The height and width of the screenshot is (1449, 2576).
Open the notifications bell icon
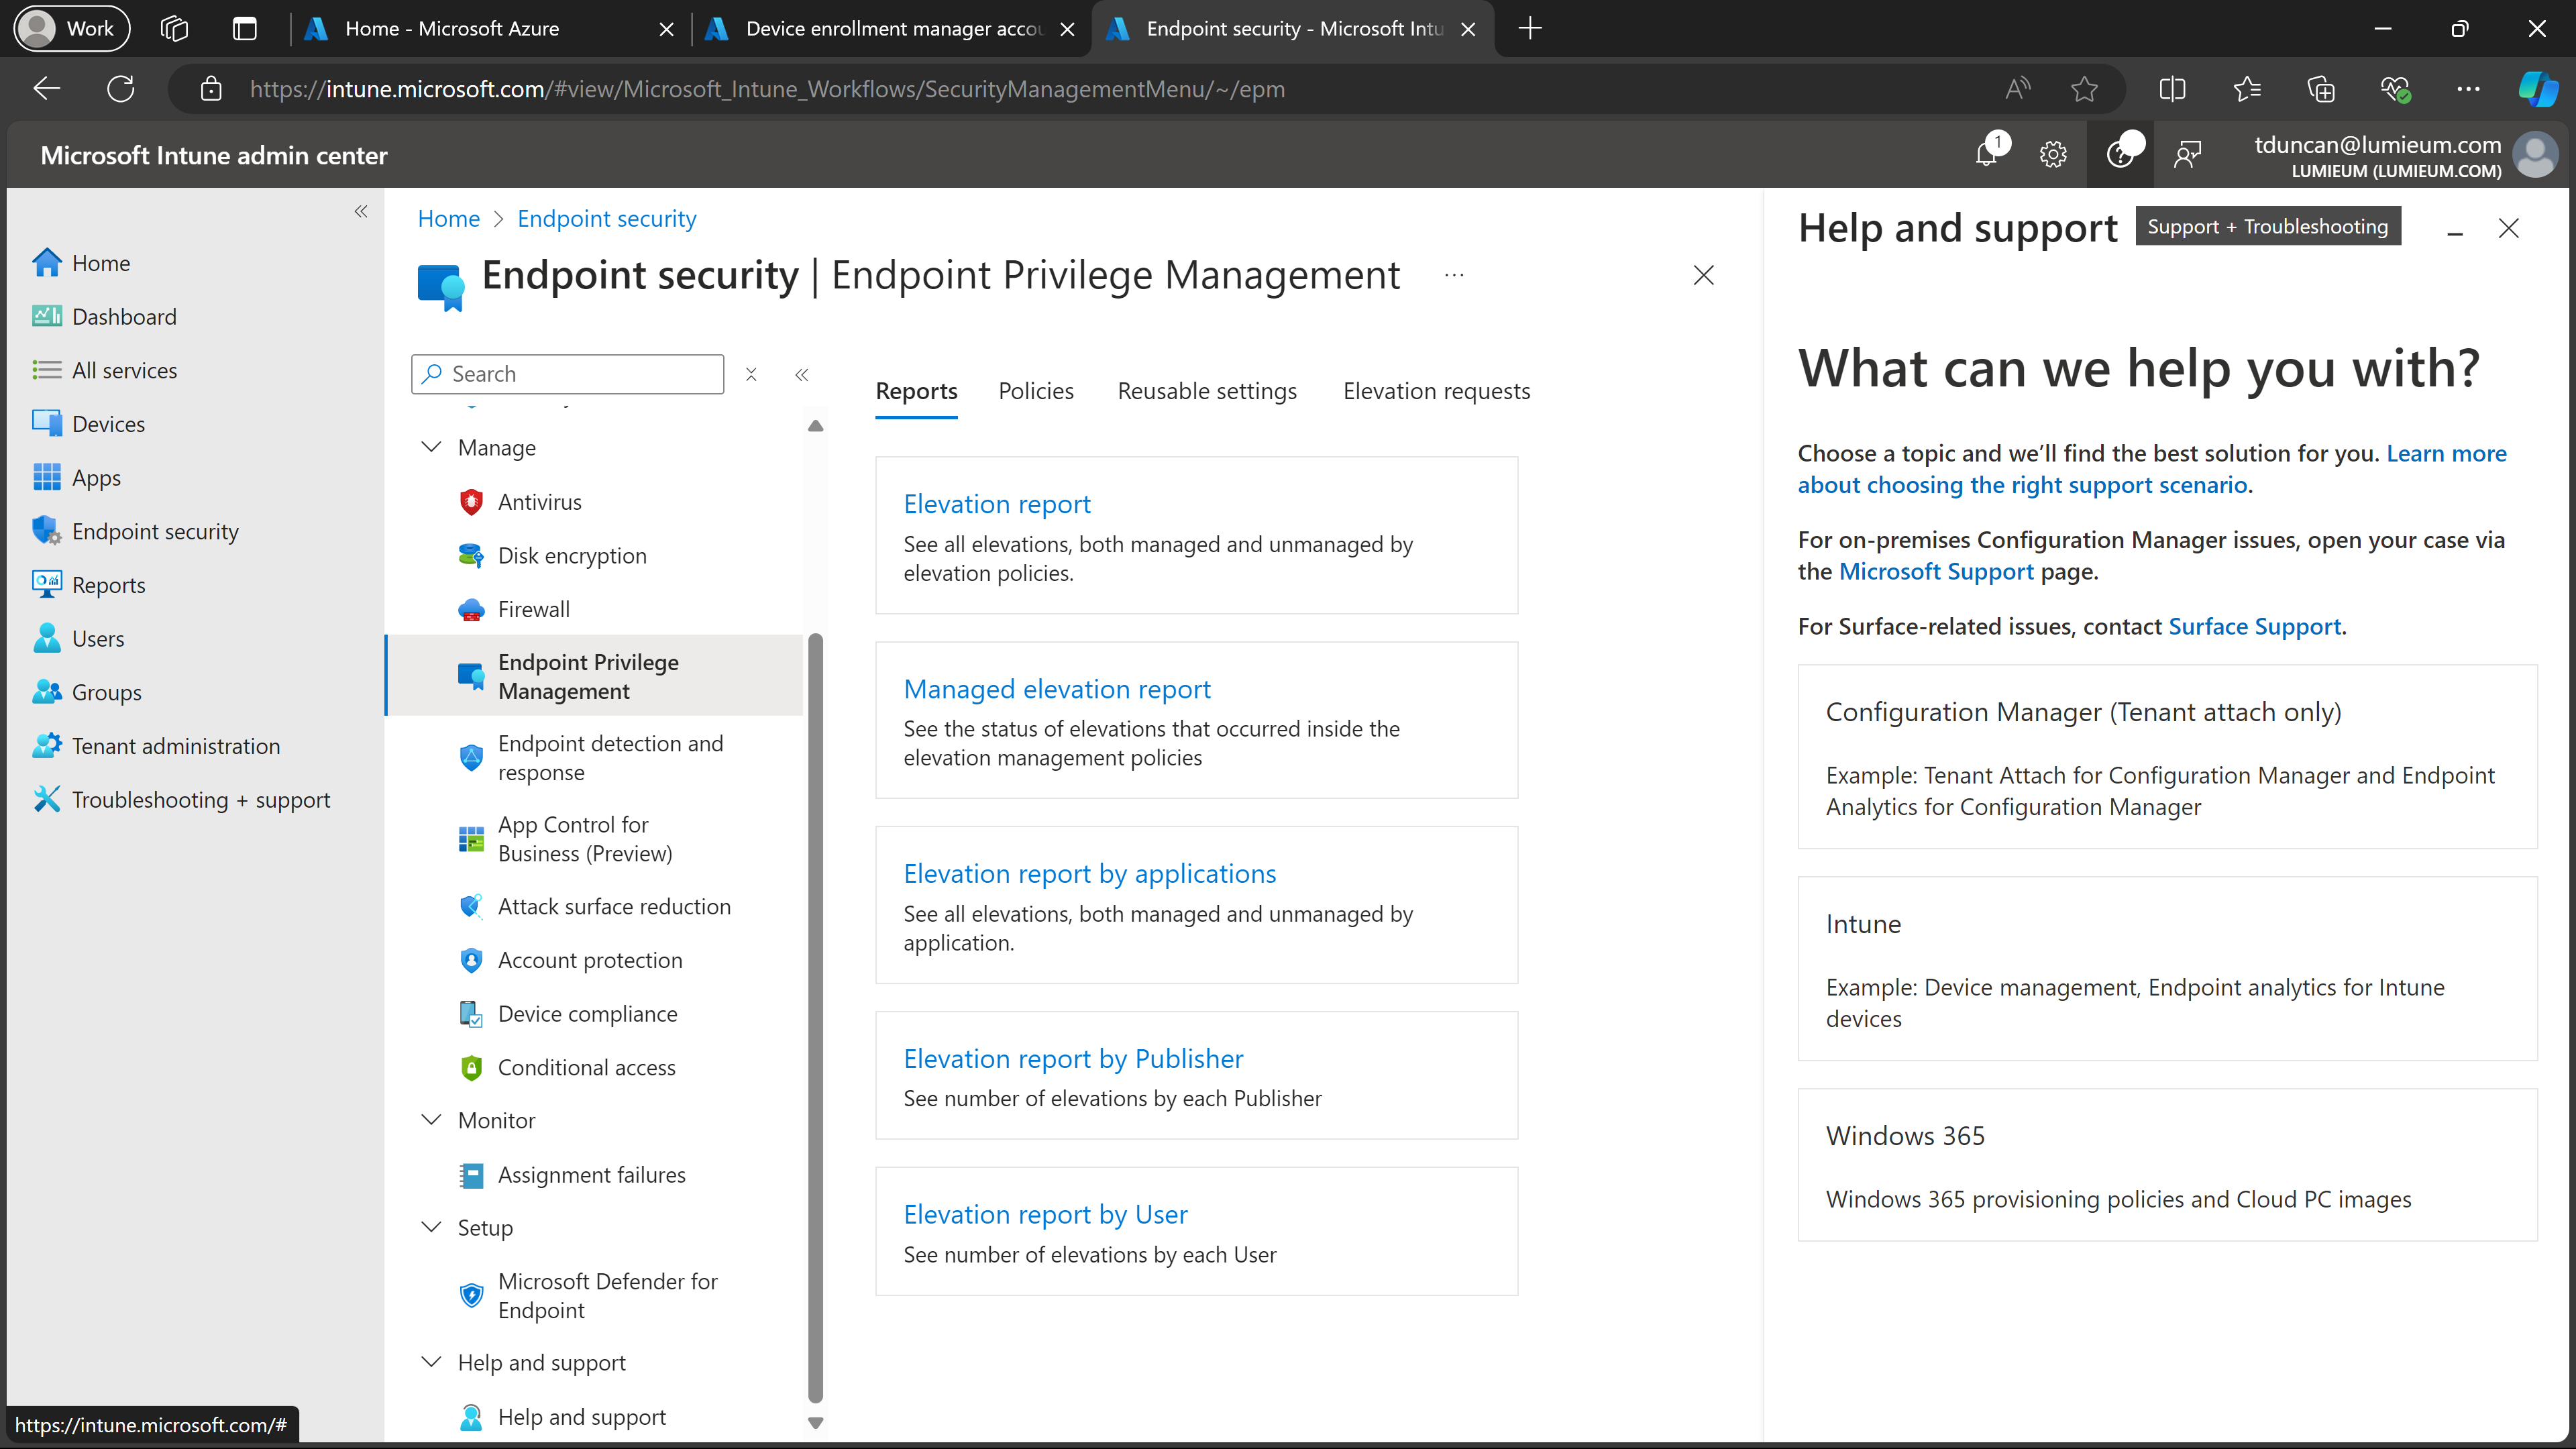(x=1987, y=154)
